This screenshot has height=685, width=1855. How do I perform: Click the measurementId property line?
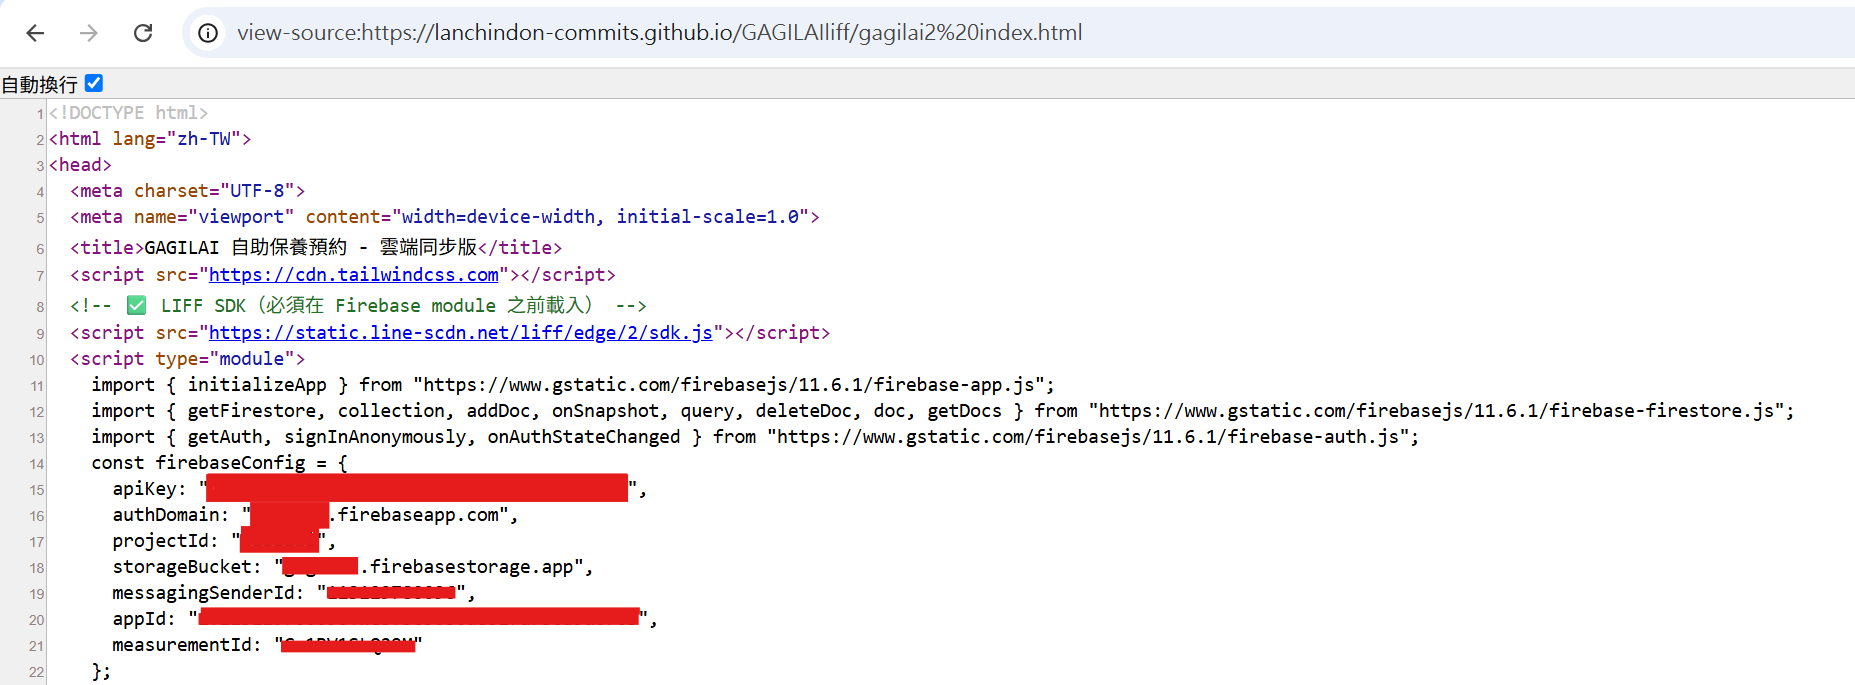[267, 645]
